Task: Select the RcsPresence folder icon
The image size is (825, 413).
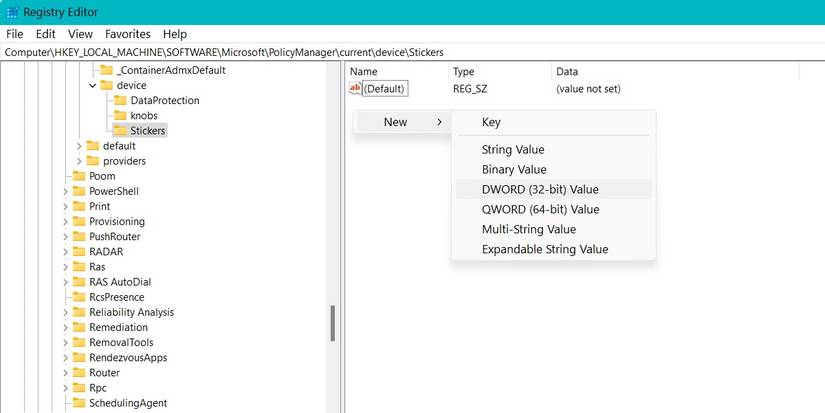Action: 79,297
